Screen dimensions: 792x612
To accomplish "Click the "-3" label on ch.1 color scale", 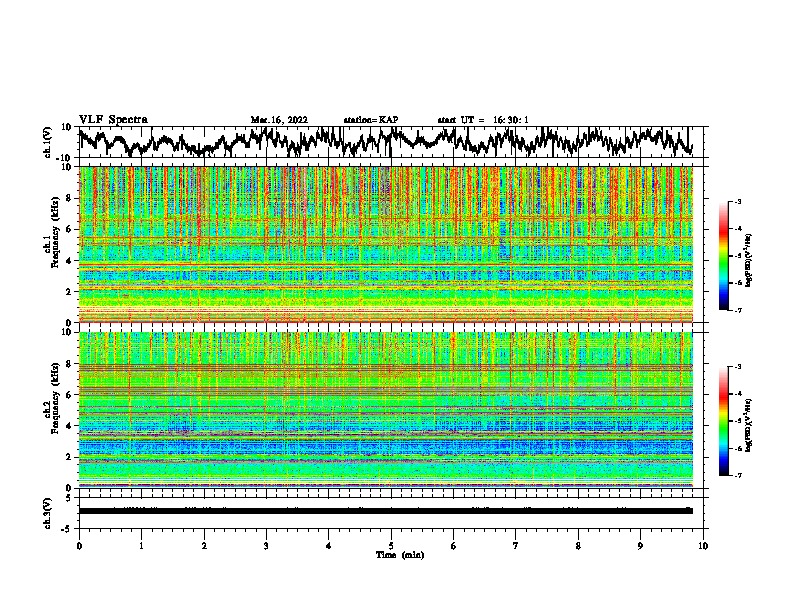I will [x=737, y=201].
